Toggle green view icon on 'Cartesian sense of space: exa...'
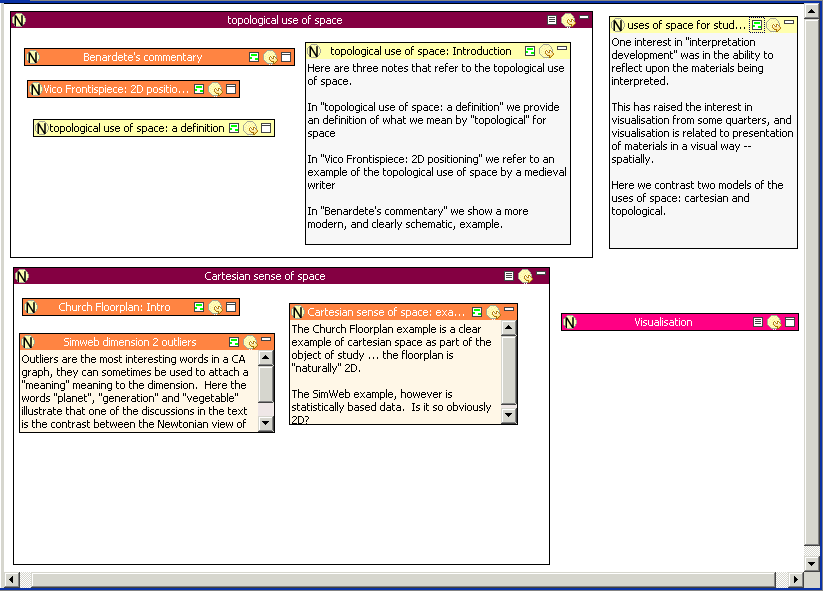Screen dimensions: 823x591 pyautogui.click(x=477, y=312)
